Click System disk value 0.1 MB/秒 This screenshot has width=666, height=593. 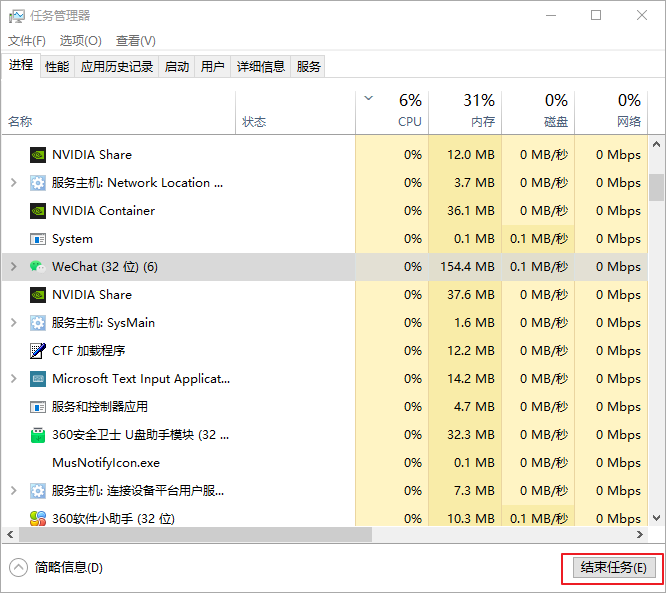pyautogui.click(x=539, y=239)
